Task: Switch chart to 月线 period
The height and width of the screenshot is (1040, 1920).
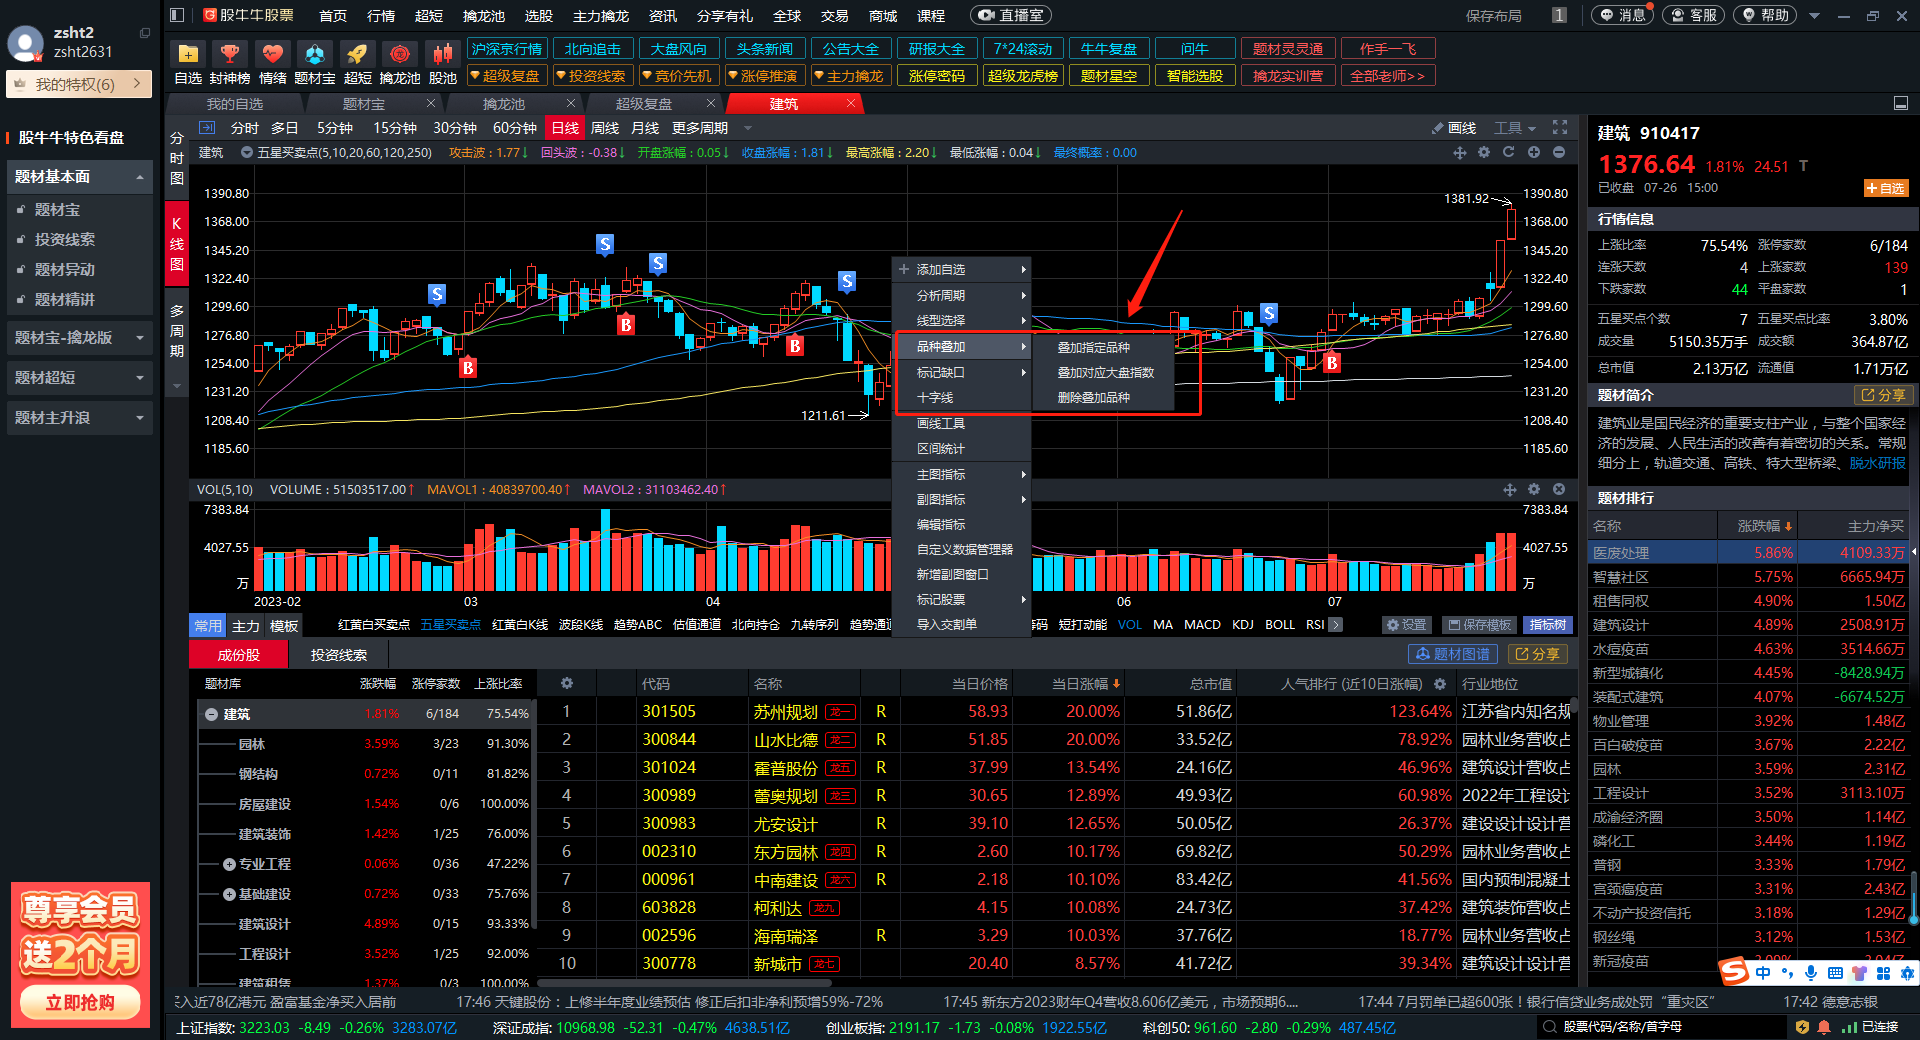Action: click(645, 128)
